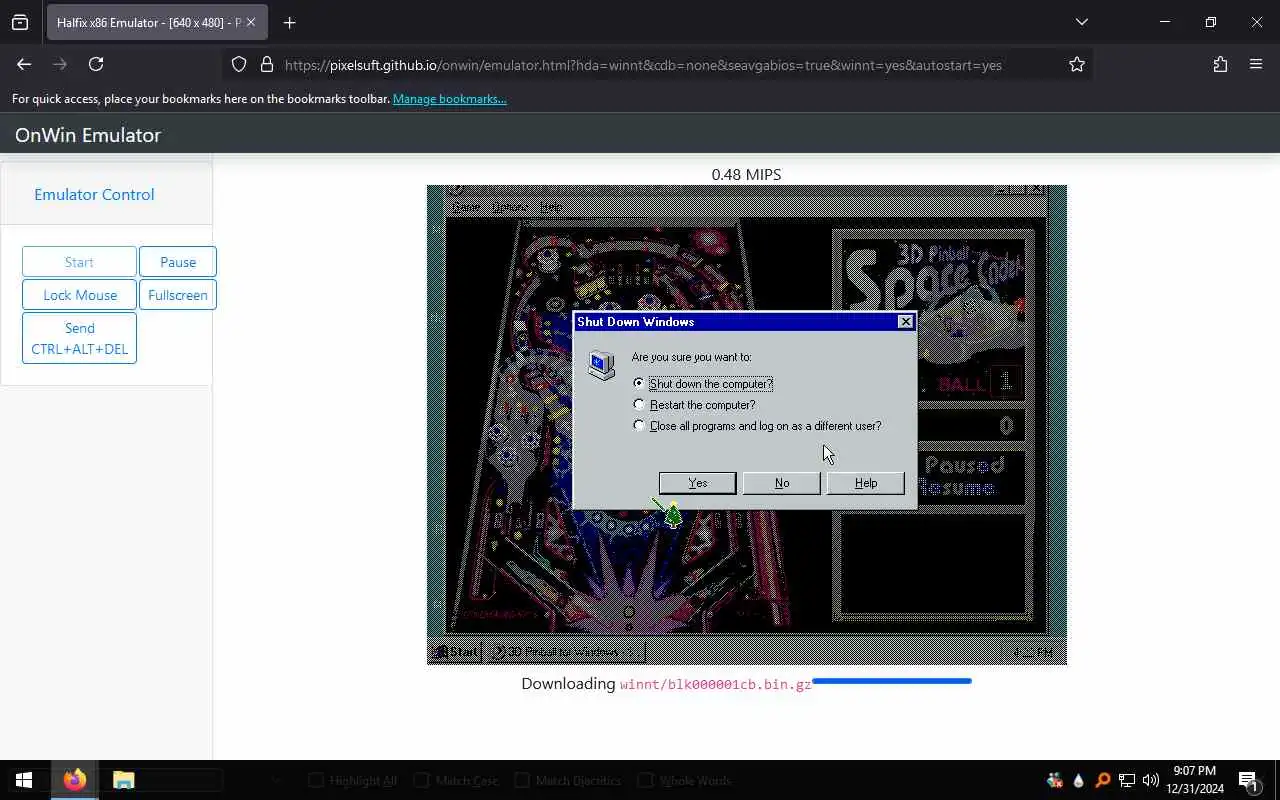Select the Halfix x86 Emulator tab
The width and height of the screenshot is (1280, 800).
(x=148, y=22)
